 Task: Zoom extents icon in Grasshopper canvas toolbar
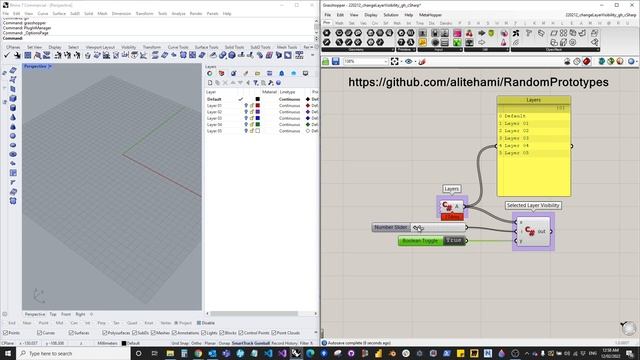[x=395, y=62]
